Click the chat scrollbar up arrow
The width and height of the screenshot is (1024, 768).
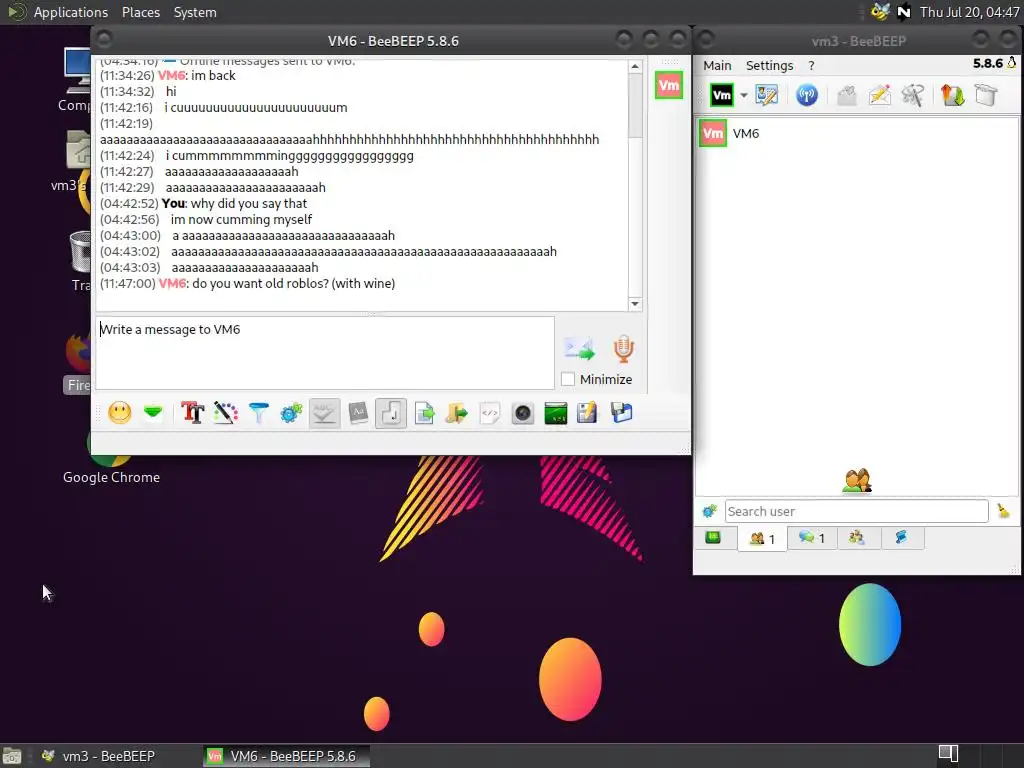click(x=635, y=67)
